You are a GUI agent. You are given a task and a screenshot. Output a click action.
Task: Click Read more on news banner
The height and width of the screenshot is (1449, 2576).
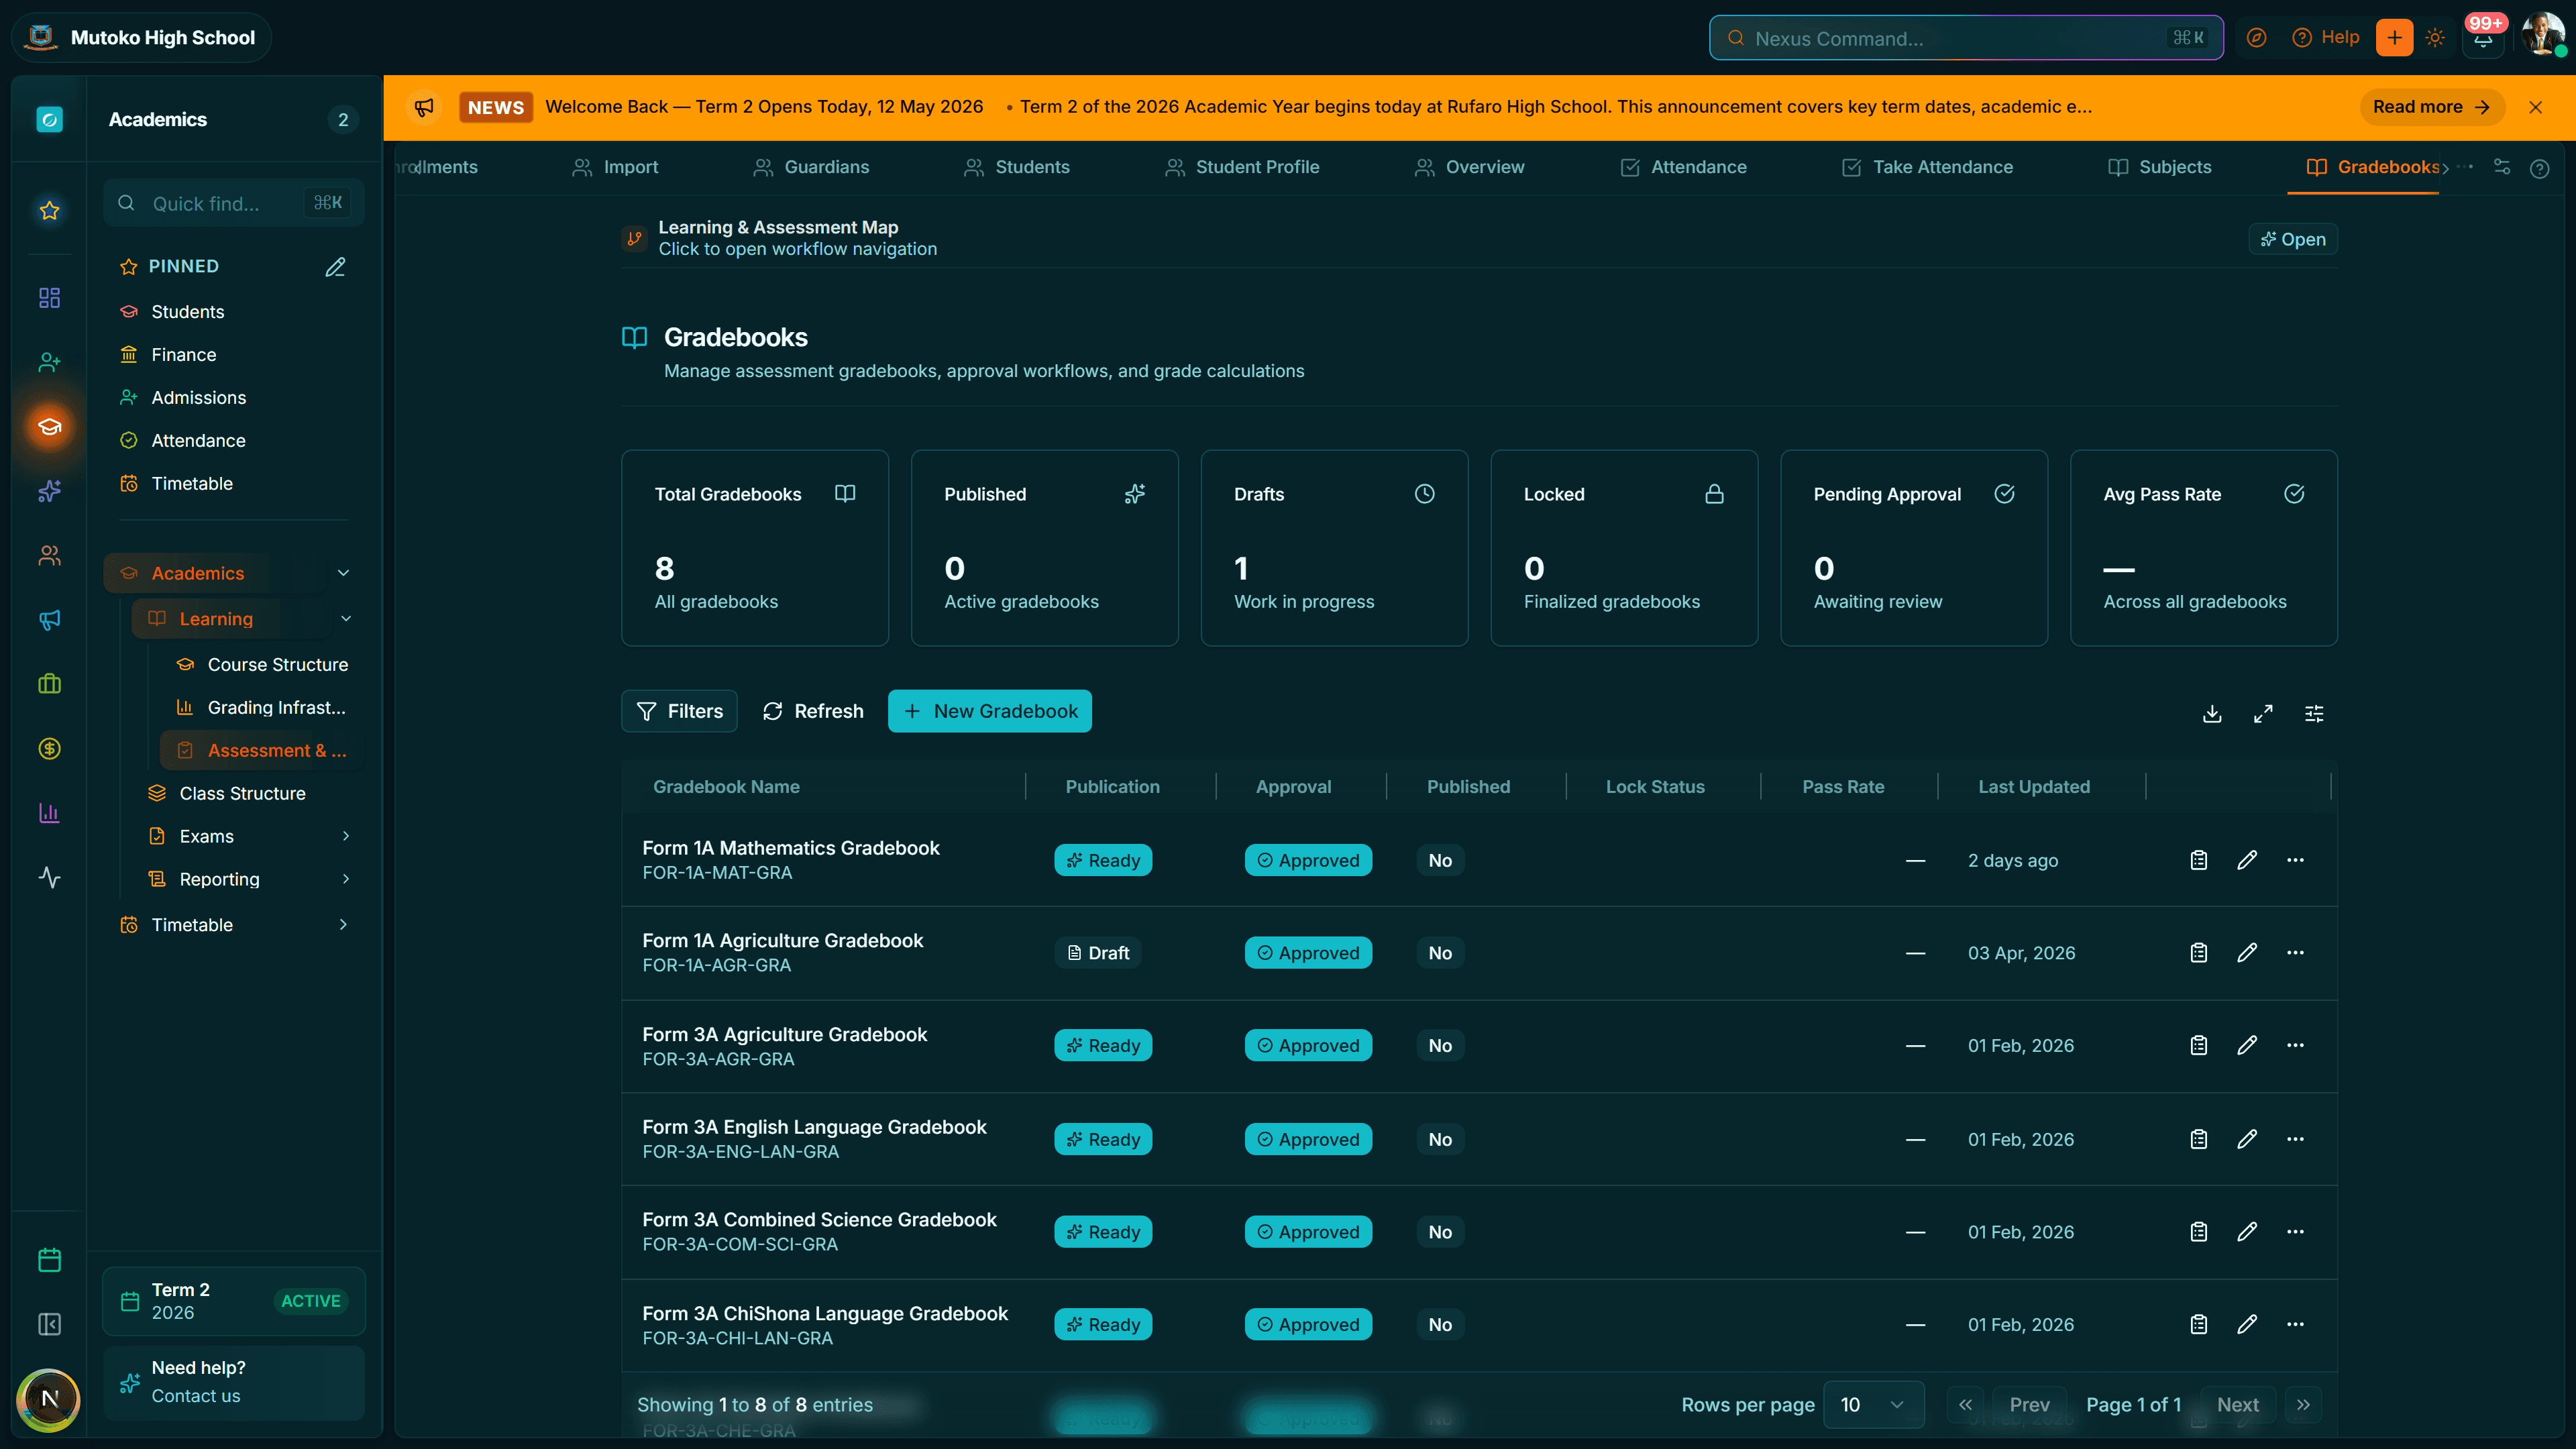(2431, 107)
